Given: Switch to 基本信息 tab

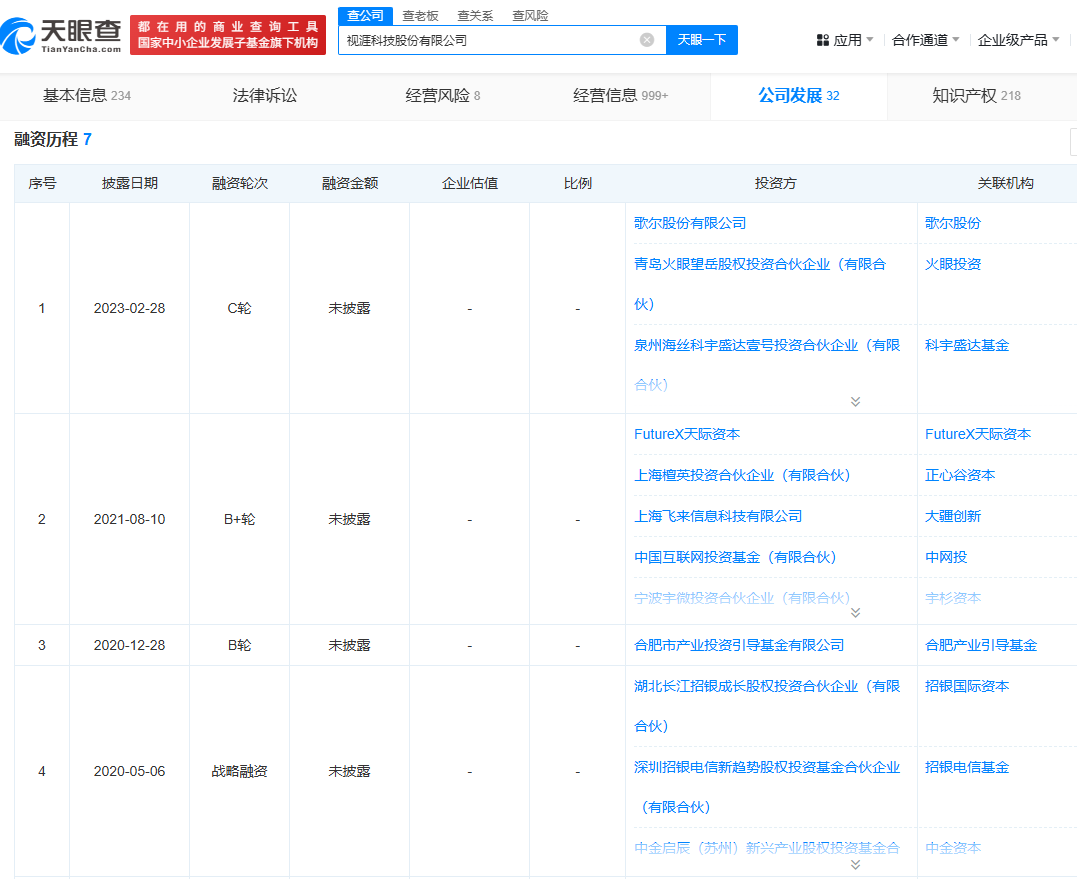Looking at the screenshot, I should [x=86, y=96].
